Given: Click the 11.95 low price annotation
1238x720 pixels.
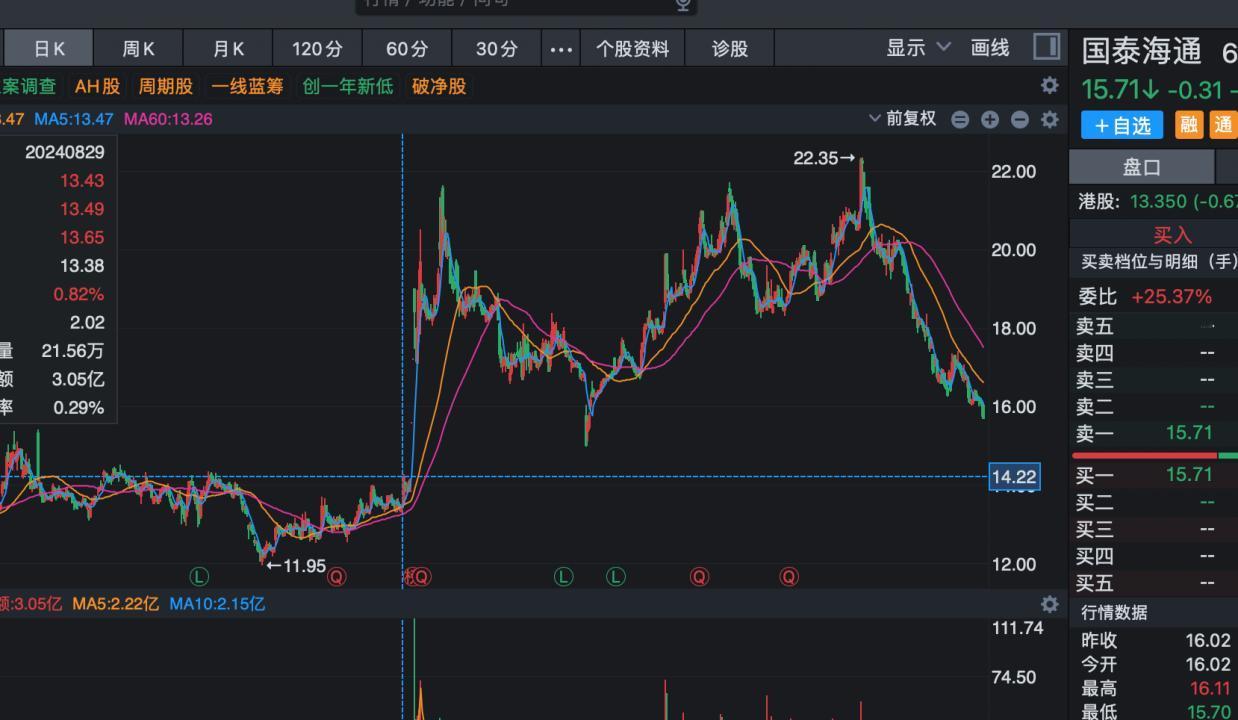Looking at the screenshot, I should (x=296, y=566).
